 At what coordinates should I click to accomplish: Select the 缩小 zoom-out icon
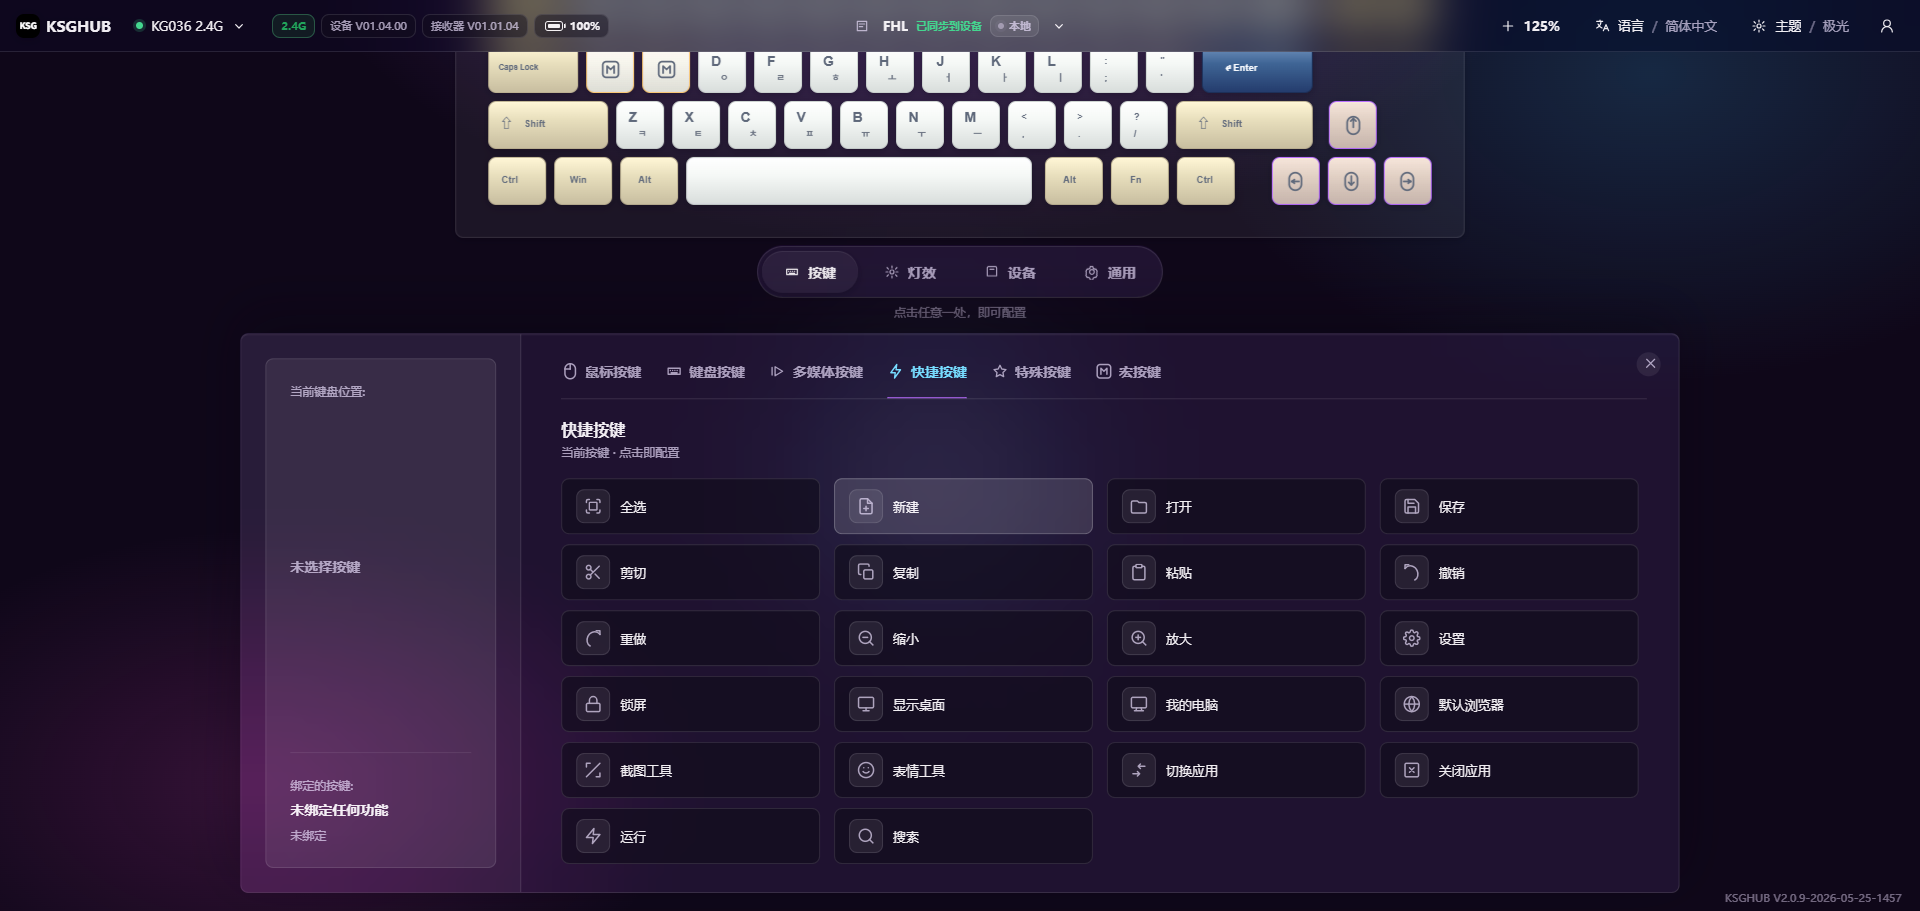pyautogui.click(x=866, y=638)
